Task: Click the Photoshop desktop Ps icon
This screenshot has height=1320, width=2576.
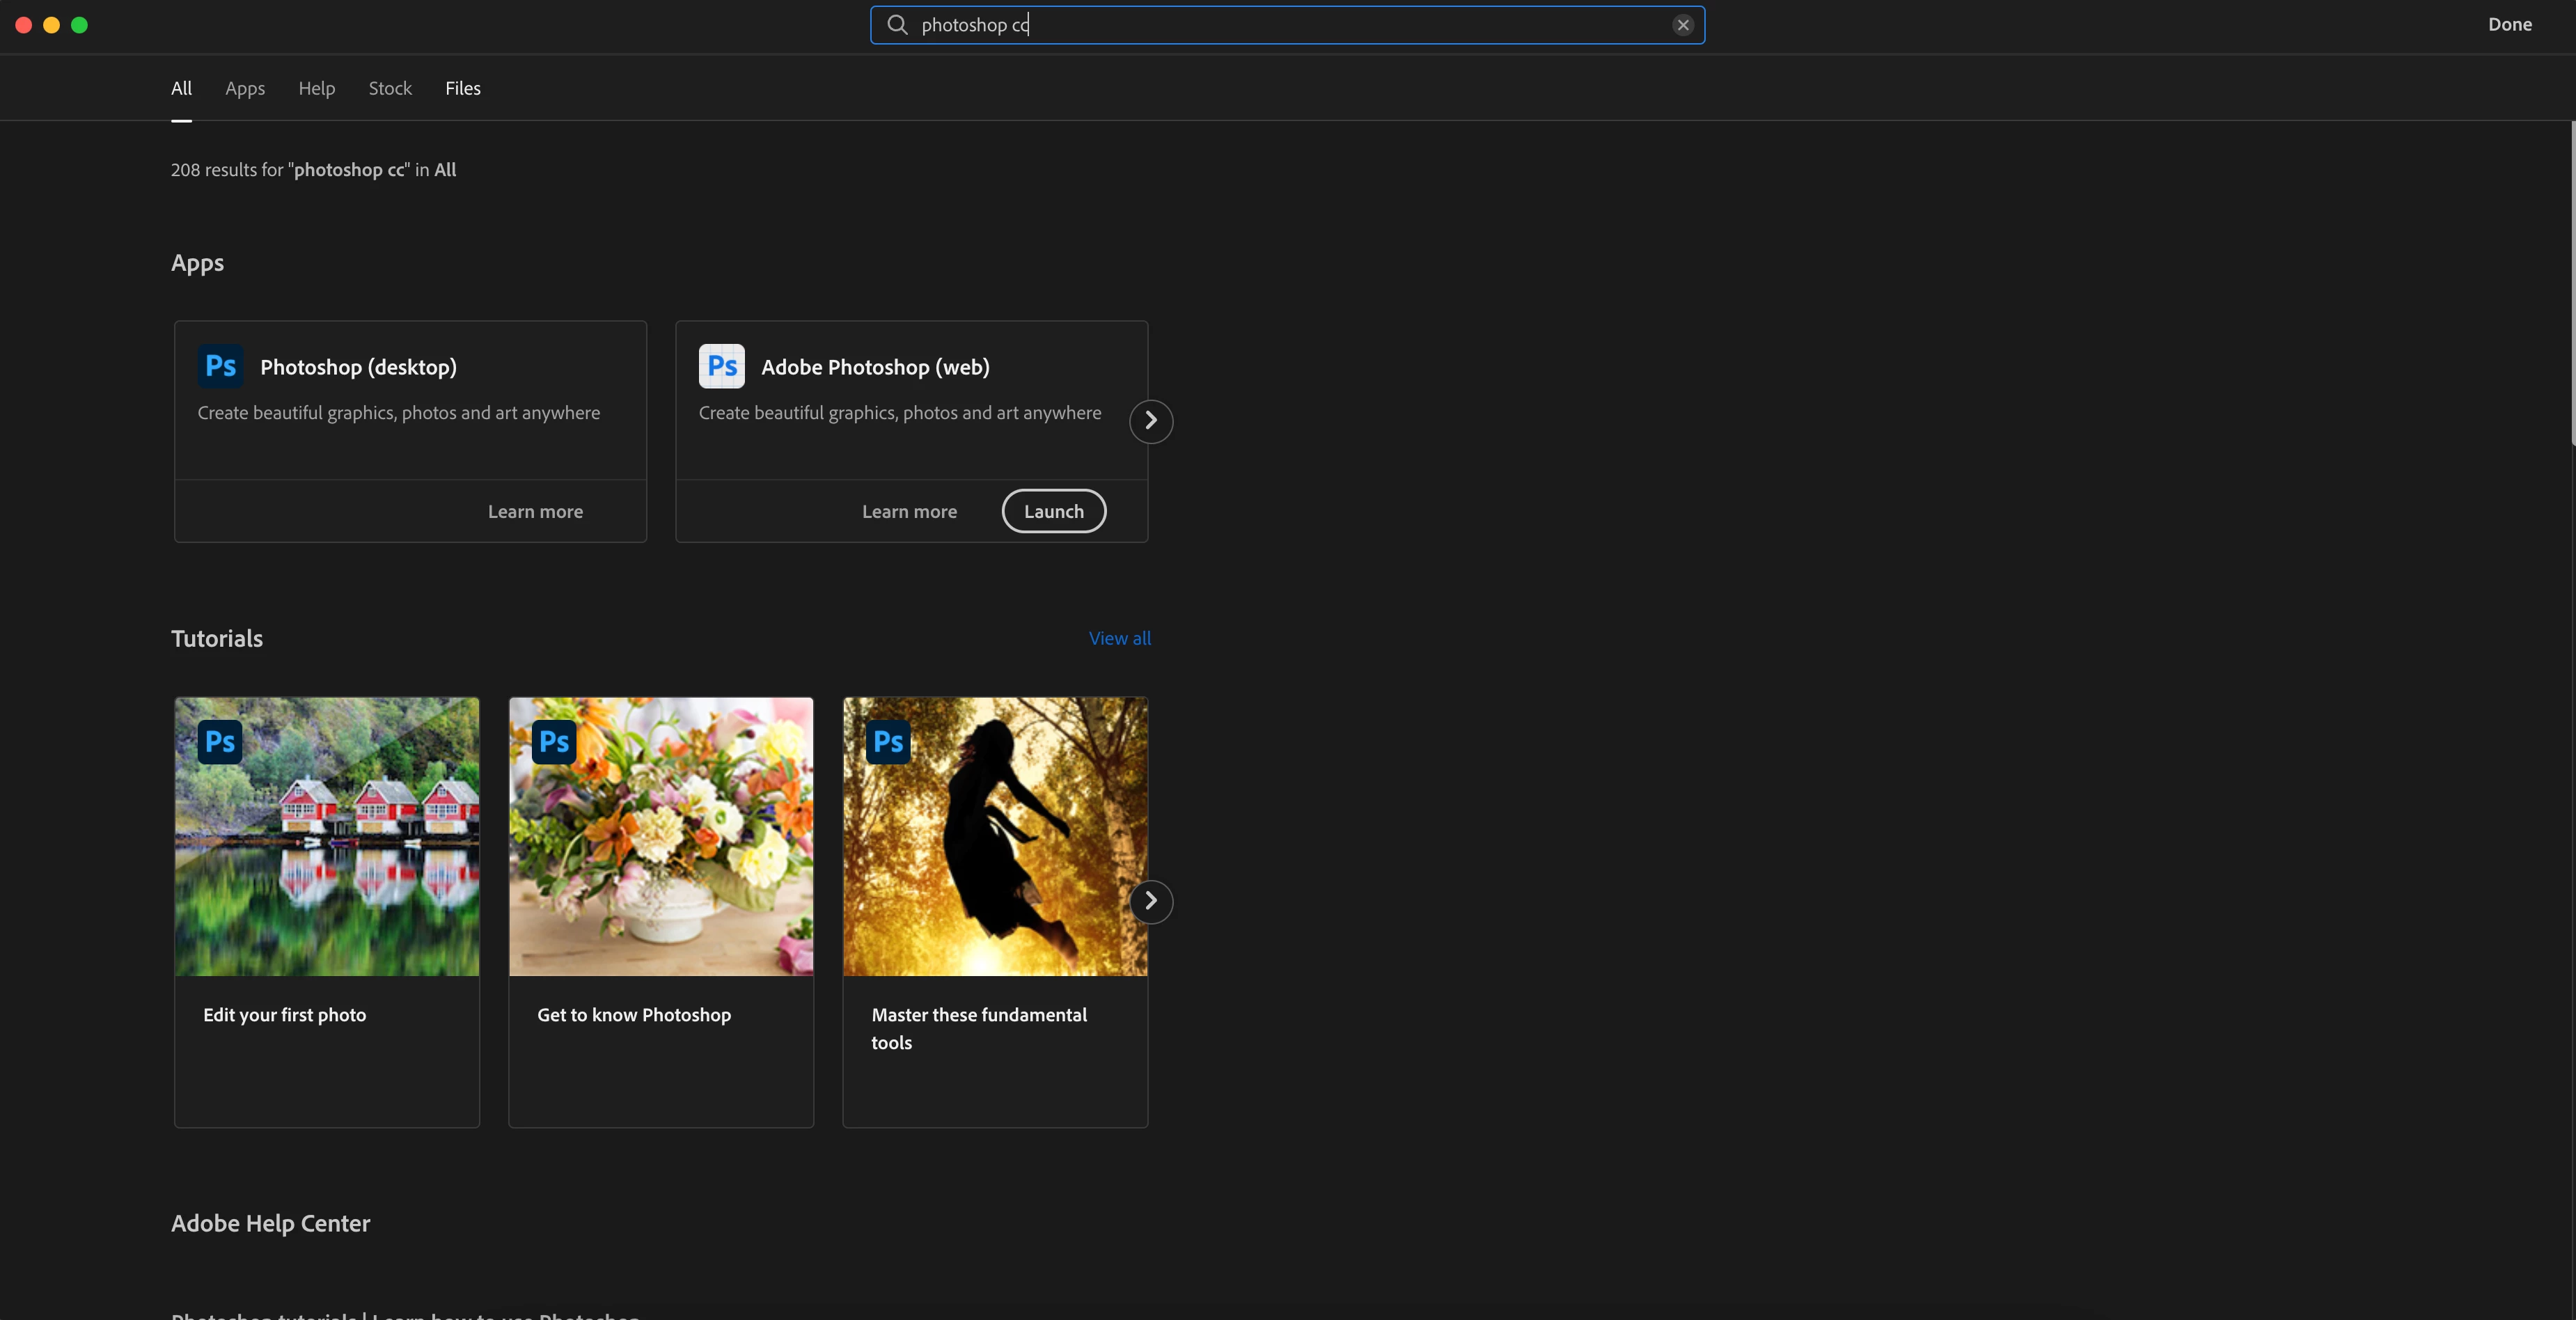Action: click(x=220, y=366)
